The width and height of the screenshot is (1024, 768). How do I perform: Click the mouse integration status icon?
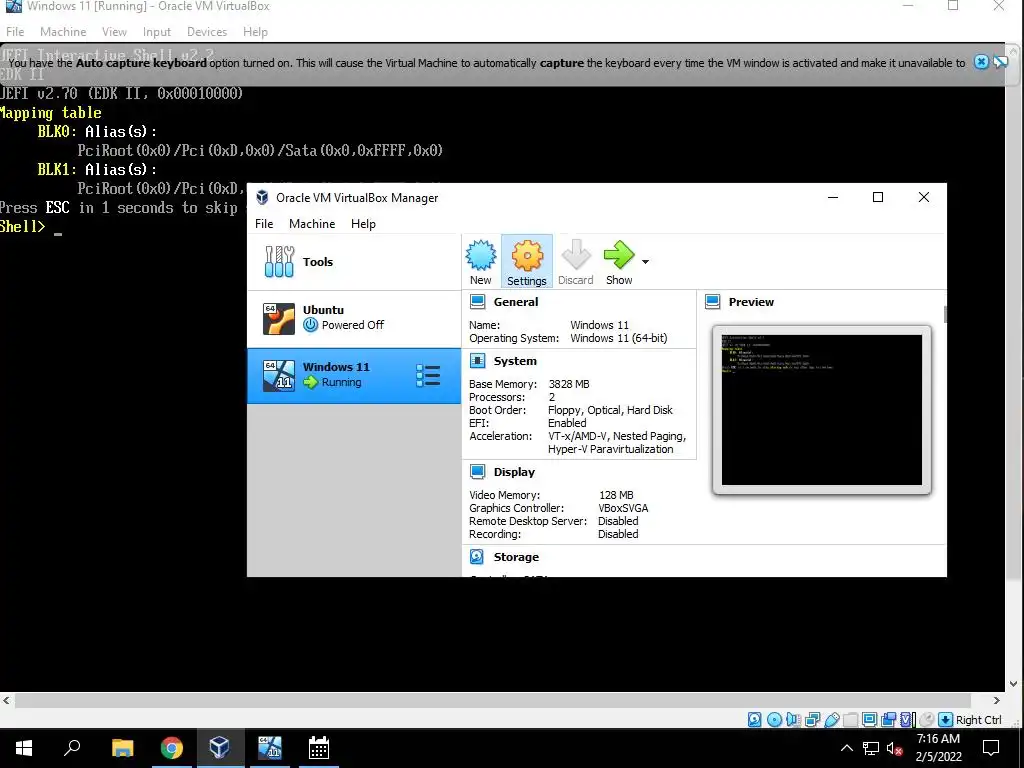[x=926, y=720]
